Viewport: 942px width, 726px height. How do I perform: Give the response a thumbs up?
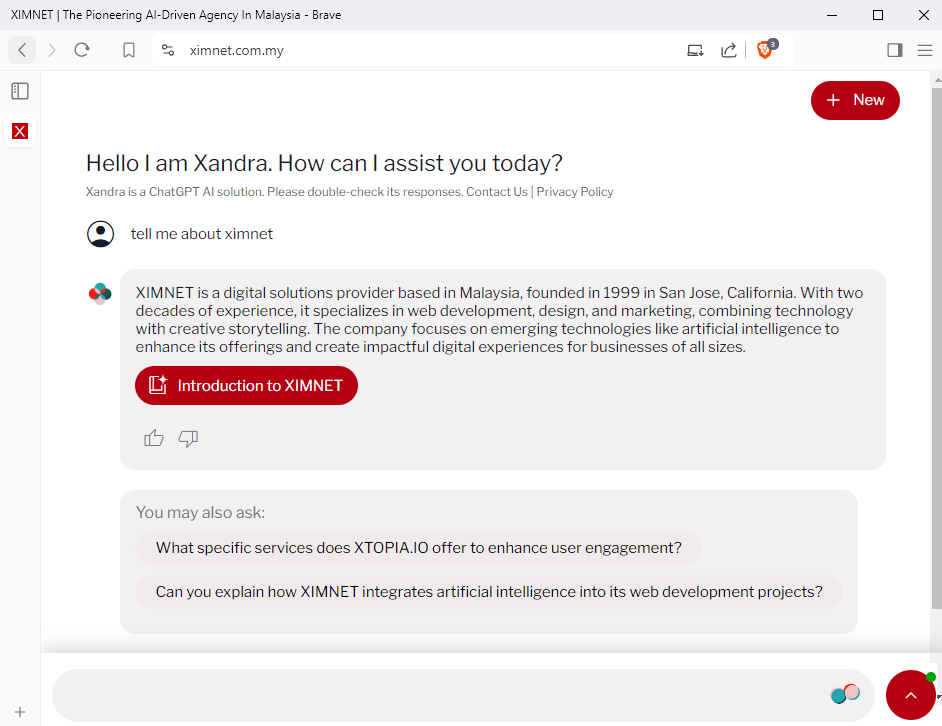click(x=154, y=438)
